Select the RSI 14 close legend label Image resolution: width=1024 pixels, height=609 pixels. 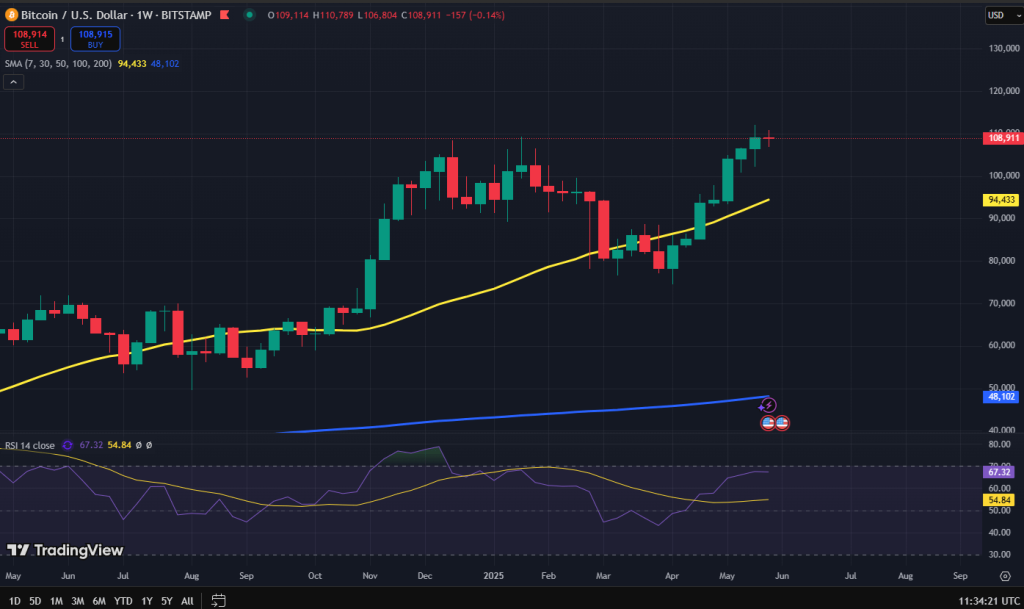pos(30,445)
